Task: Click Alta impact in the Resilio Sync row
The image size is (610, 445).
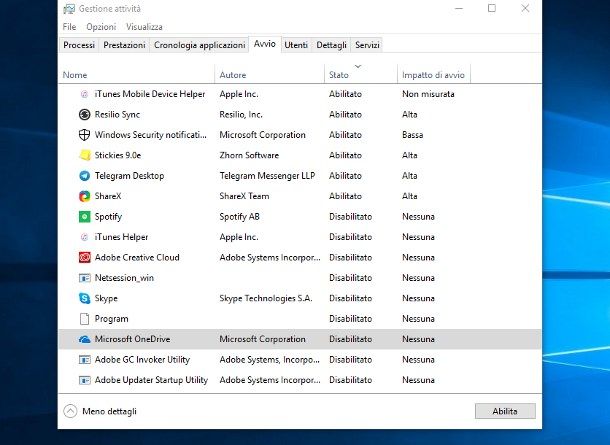Action: click(410, 114)
